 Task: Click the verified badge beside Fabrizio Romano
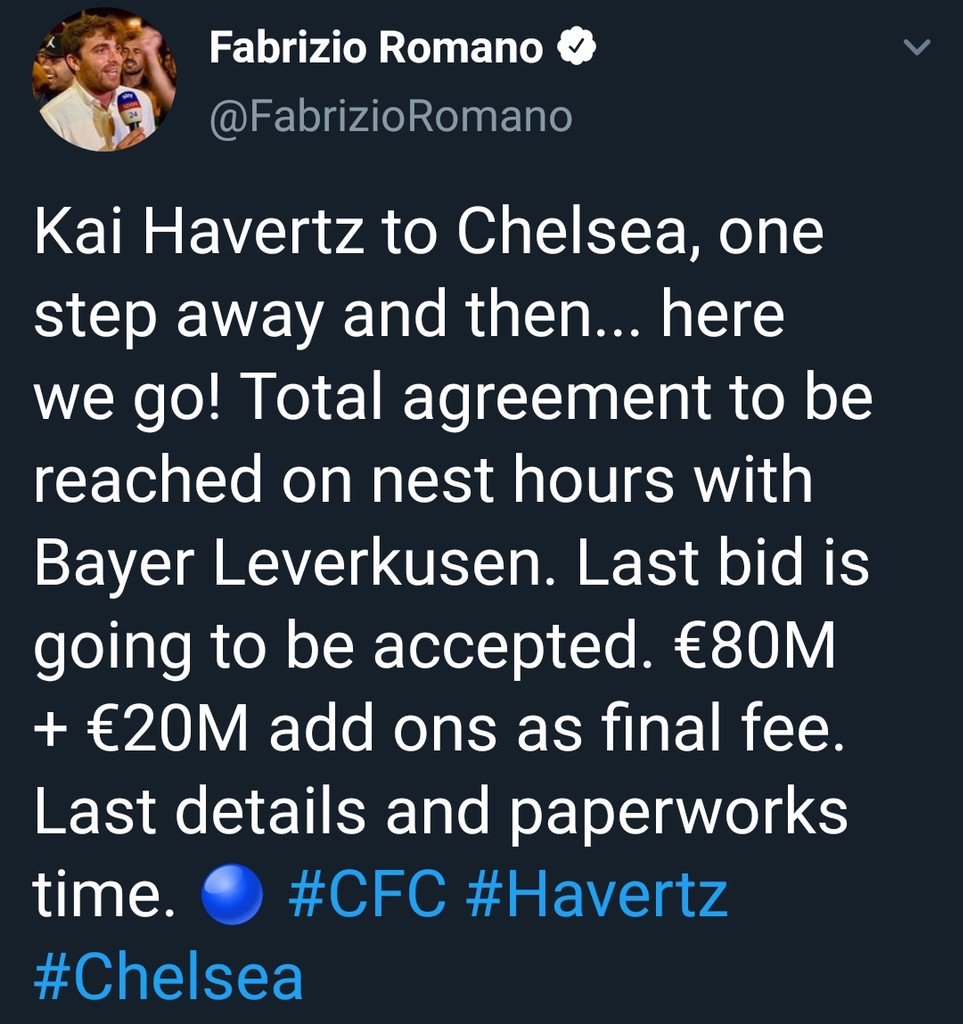(x=577, y=49)
